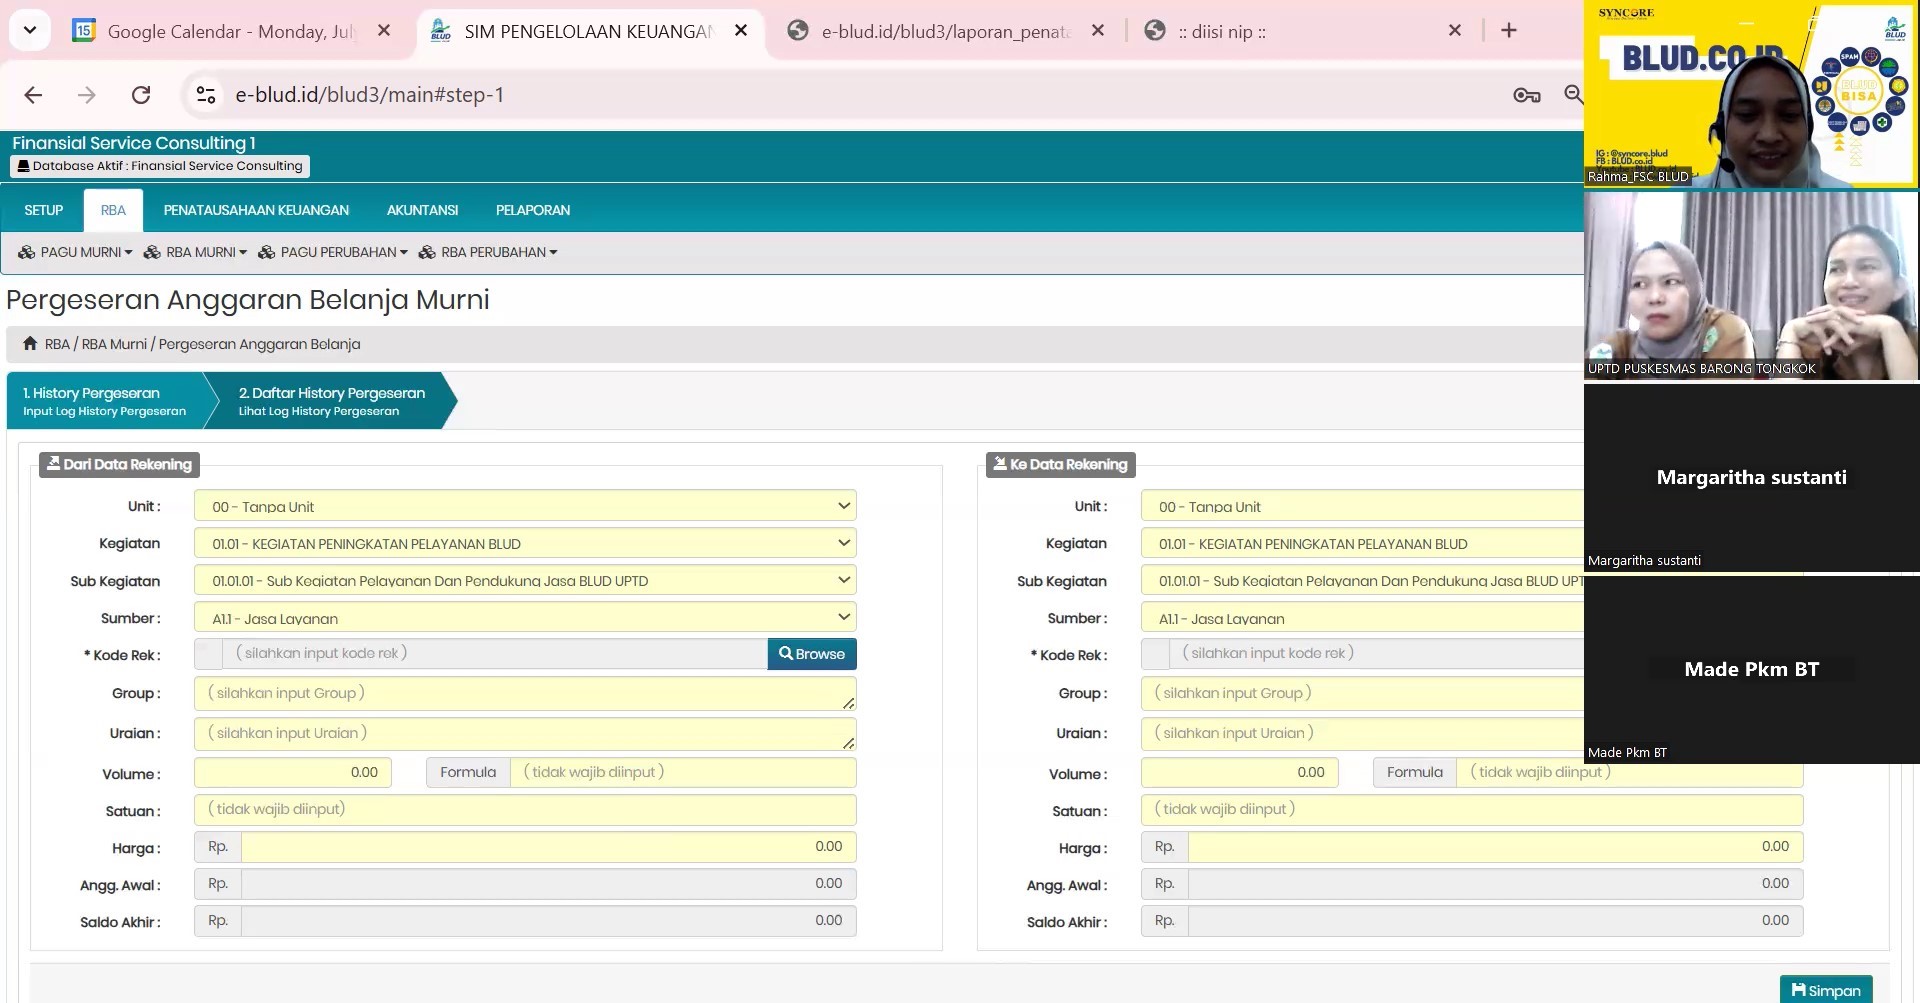
Task: Select Made Pkm BT participant tile
Action: click(x=1751, y=669)
